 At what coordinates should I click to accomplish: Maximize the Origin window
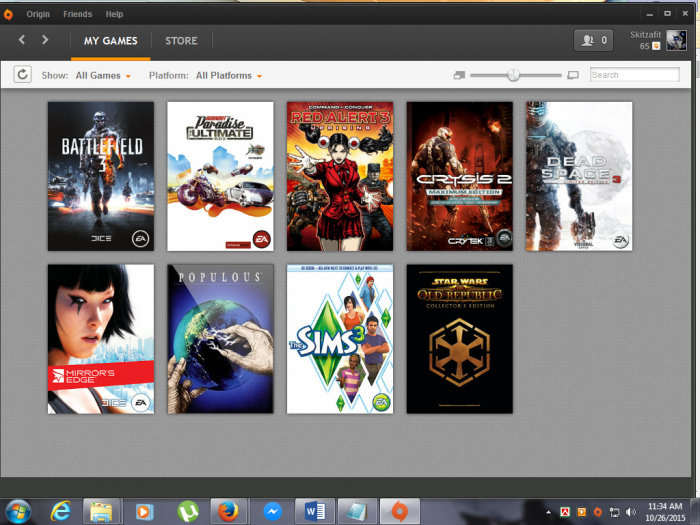point(667,14)
